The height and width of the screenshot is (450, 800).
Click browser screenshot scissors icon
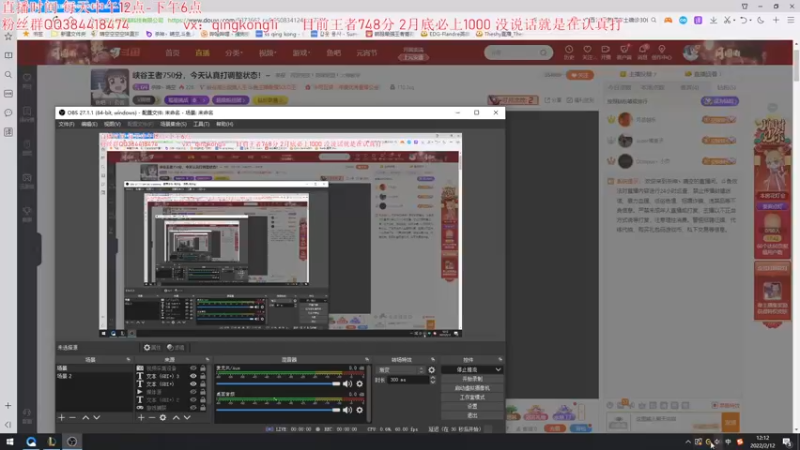coord(728,20)
